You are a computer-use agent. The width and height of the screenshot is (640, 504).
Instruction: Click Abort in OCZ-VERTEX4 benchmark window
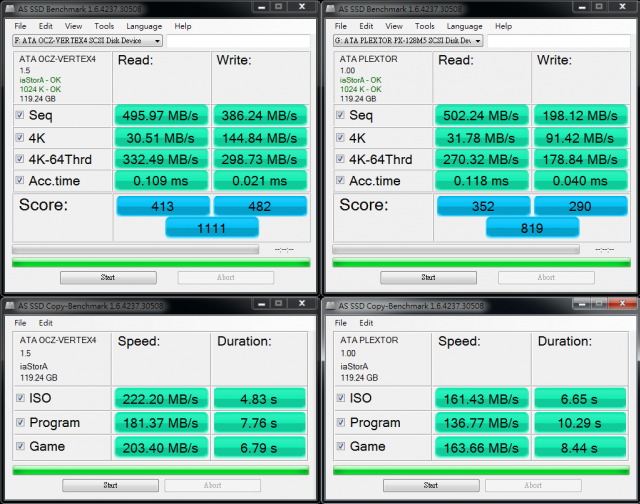226,278
